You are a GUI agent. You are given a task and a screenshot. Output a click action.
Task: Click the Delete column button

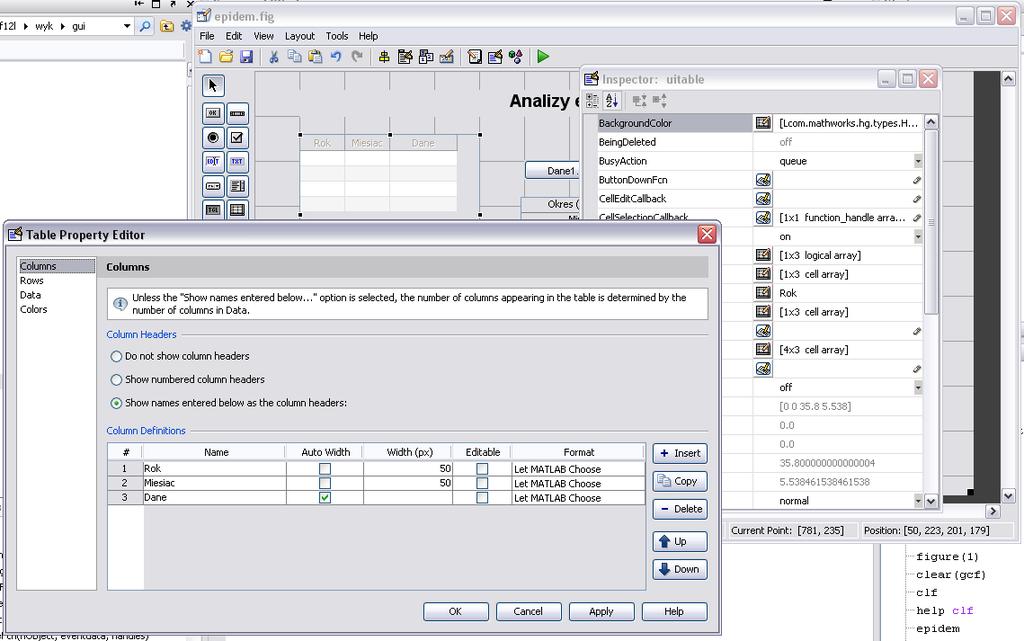pyautogui.click(x=680, y=509)
